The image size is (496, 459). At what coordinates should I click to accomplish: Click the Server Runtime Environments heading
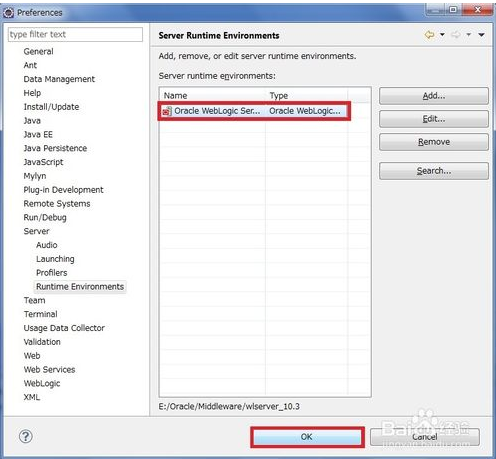(219, 36)
